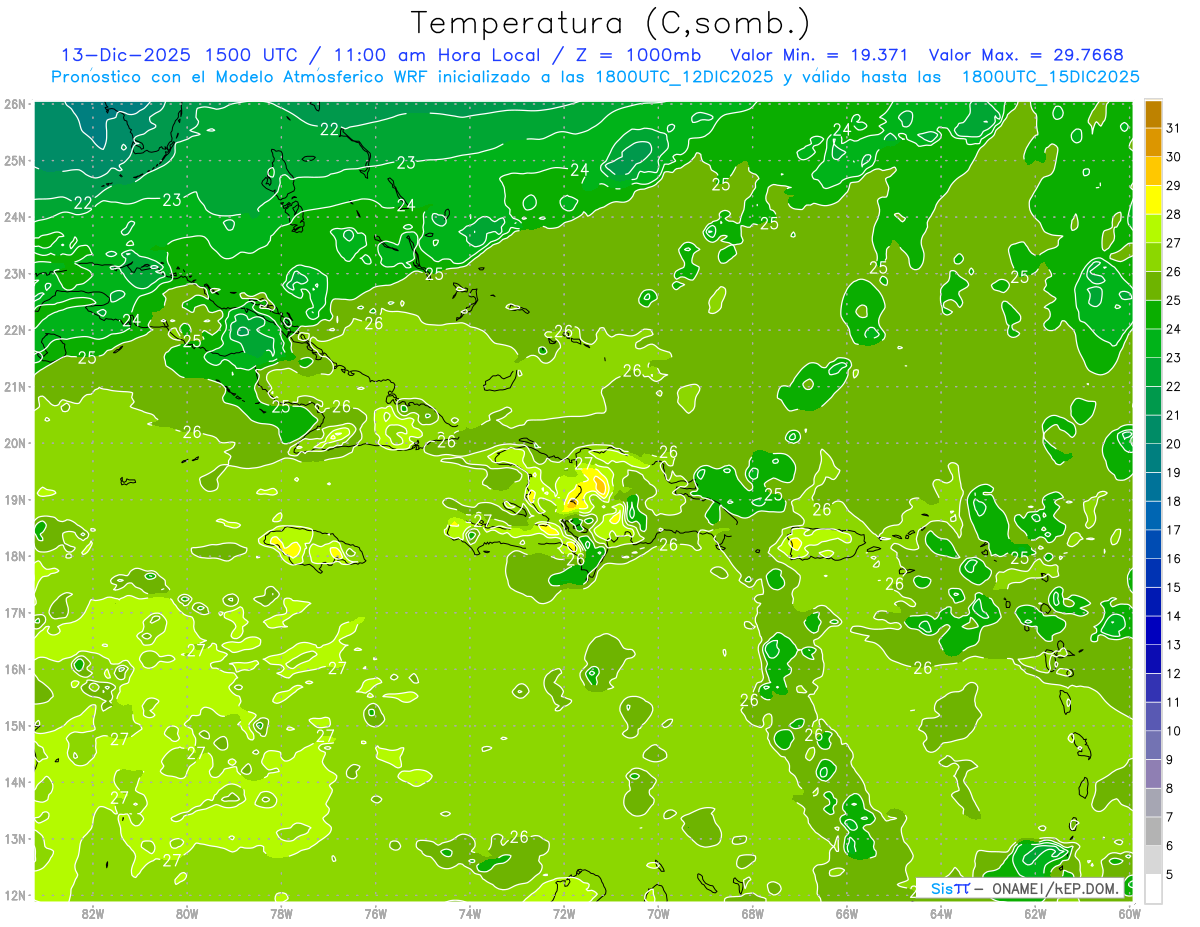Click the color scale value 29
This screenshot has width=1200, height=927.
(x=1174, y=186)
